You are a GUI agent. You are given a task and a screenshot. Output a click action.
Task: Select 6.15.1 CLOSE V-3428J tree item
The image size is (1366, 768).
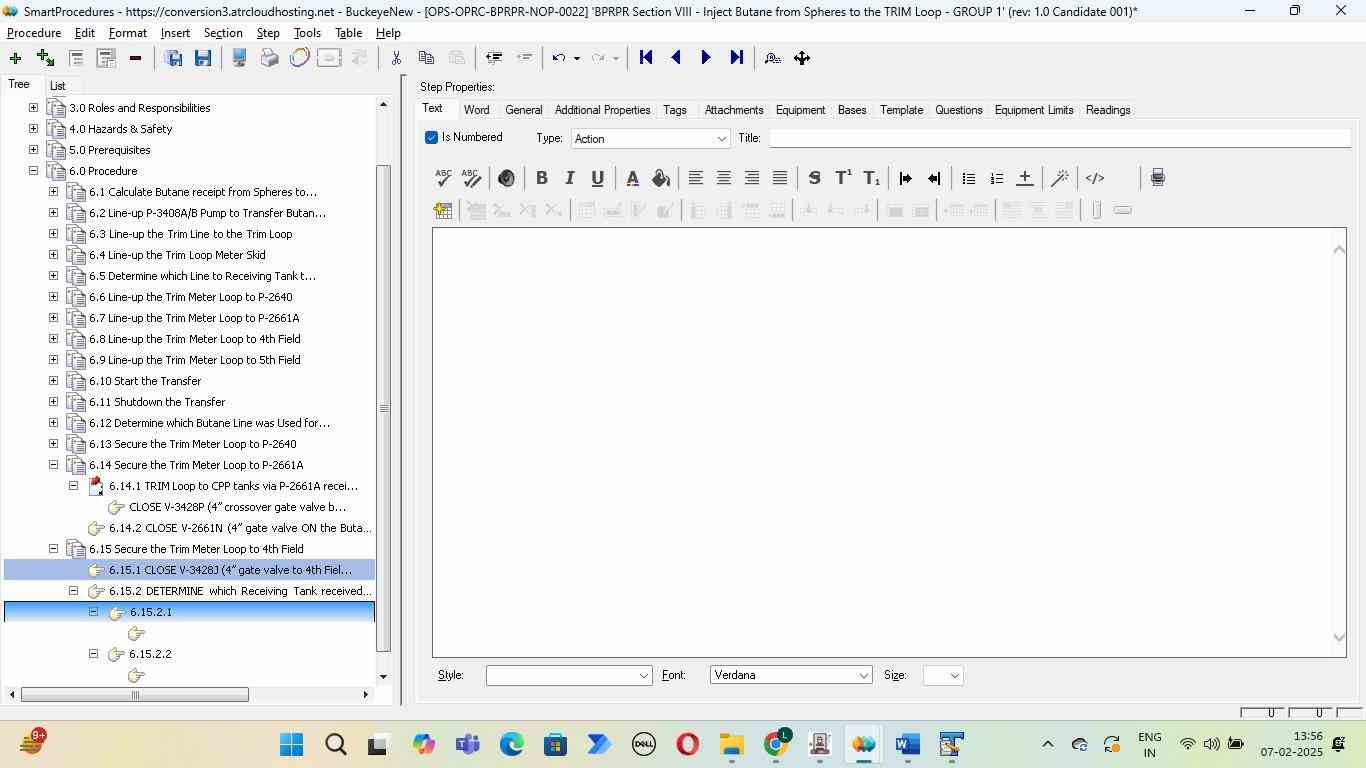[x=230, y=570]
